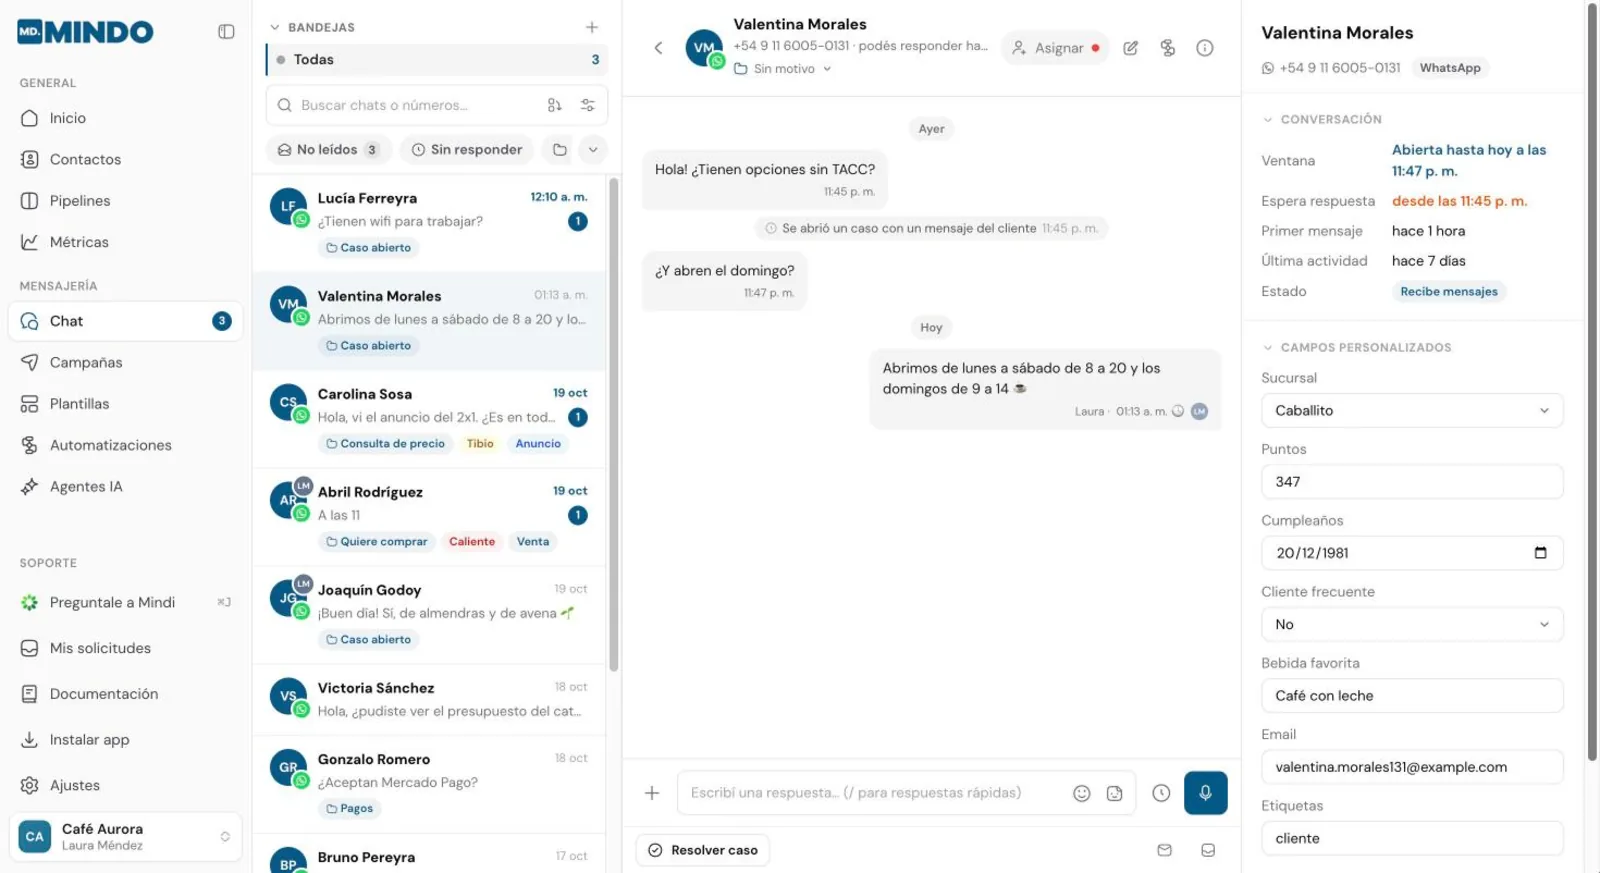Open Automatizaciones in the sidebar
The height and width of the screenshot is (873, 1600).
point(126,445)
